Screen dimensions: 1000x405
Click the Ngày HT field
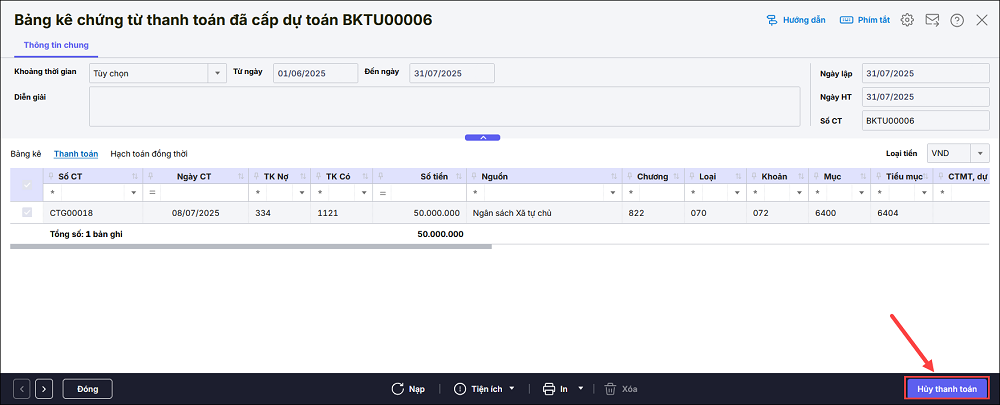coord(925,97)
